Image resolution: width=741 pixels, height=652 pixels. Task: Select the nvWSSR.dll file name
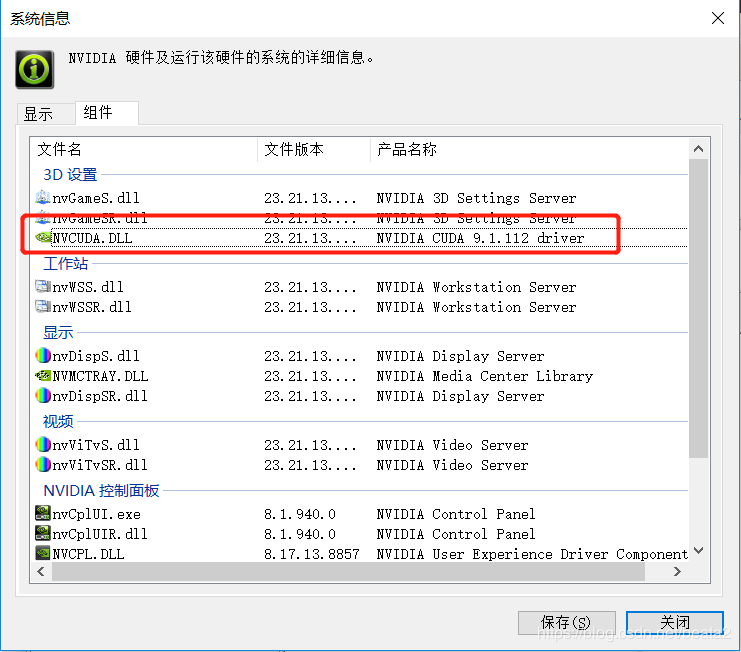click(x=92, y=307)
